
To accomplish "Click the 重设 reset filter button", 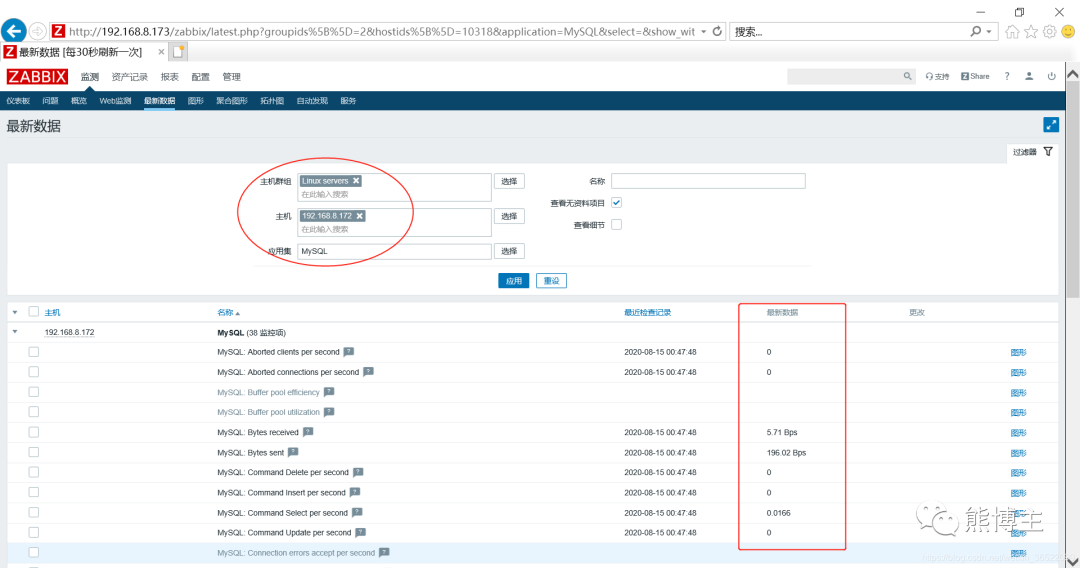I will (551, 281).
